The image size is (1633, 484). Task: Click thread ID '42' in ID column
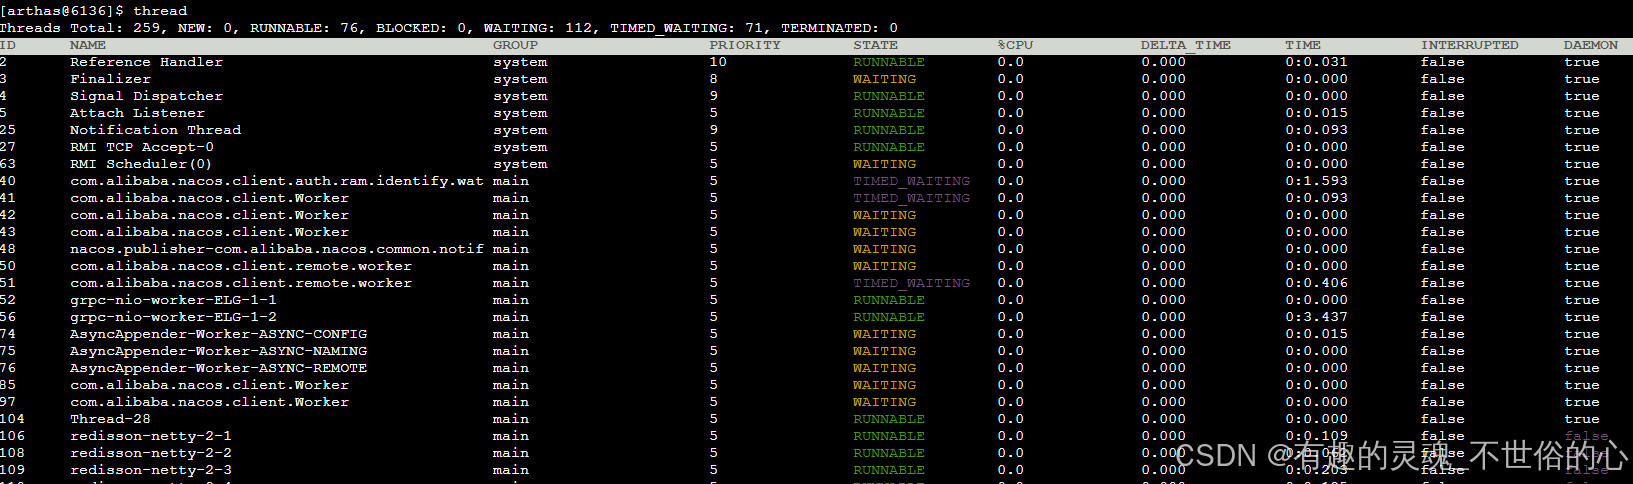(x=8, y=215)
